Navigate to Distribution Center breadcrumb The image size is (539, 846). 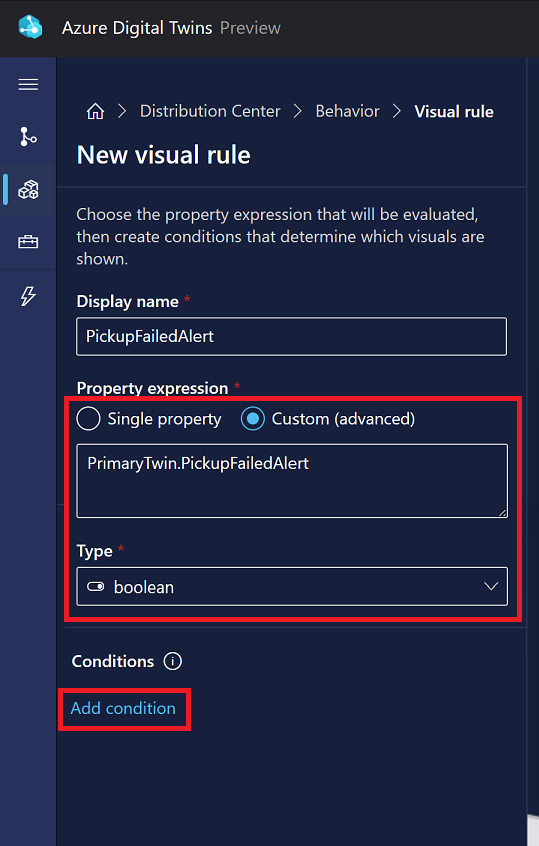(210, 111)
